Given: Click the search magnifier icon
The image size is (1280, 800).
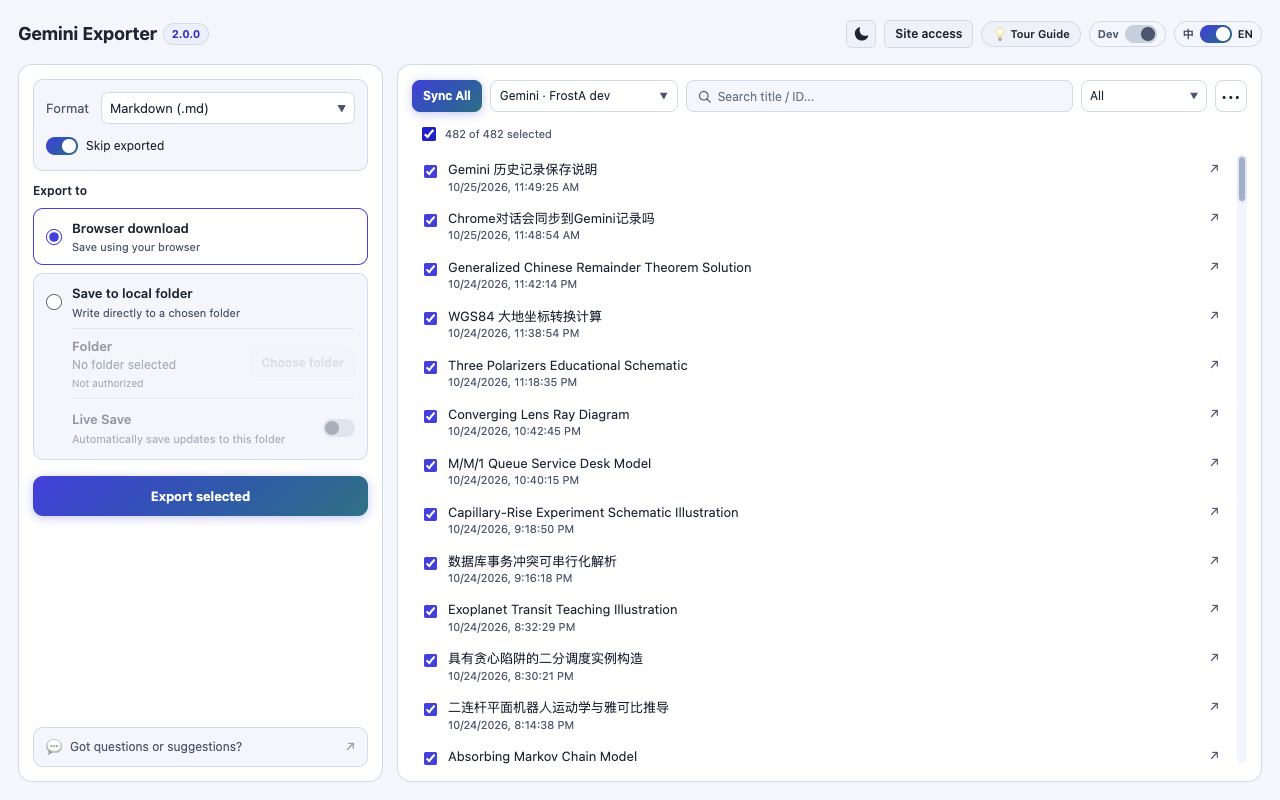Looking at the screenshot, I should pos(705,97).
